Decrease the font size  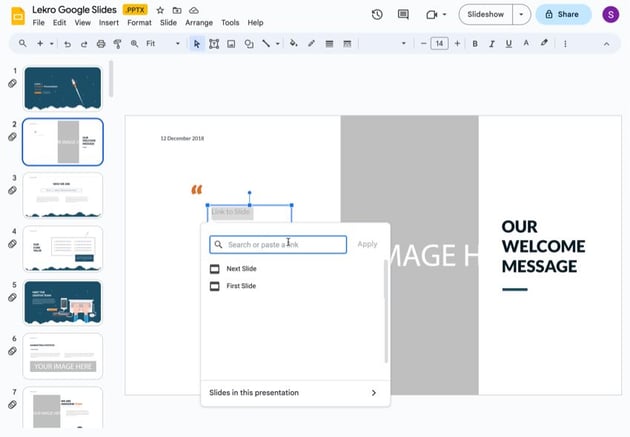(x=423, y=43)
